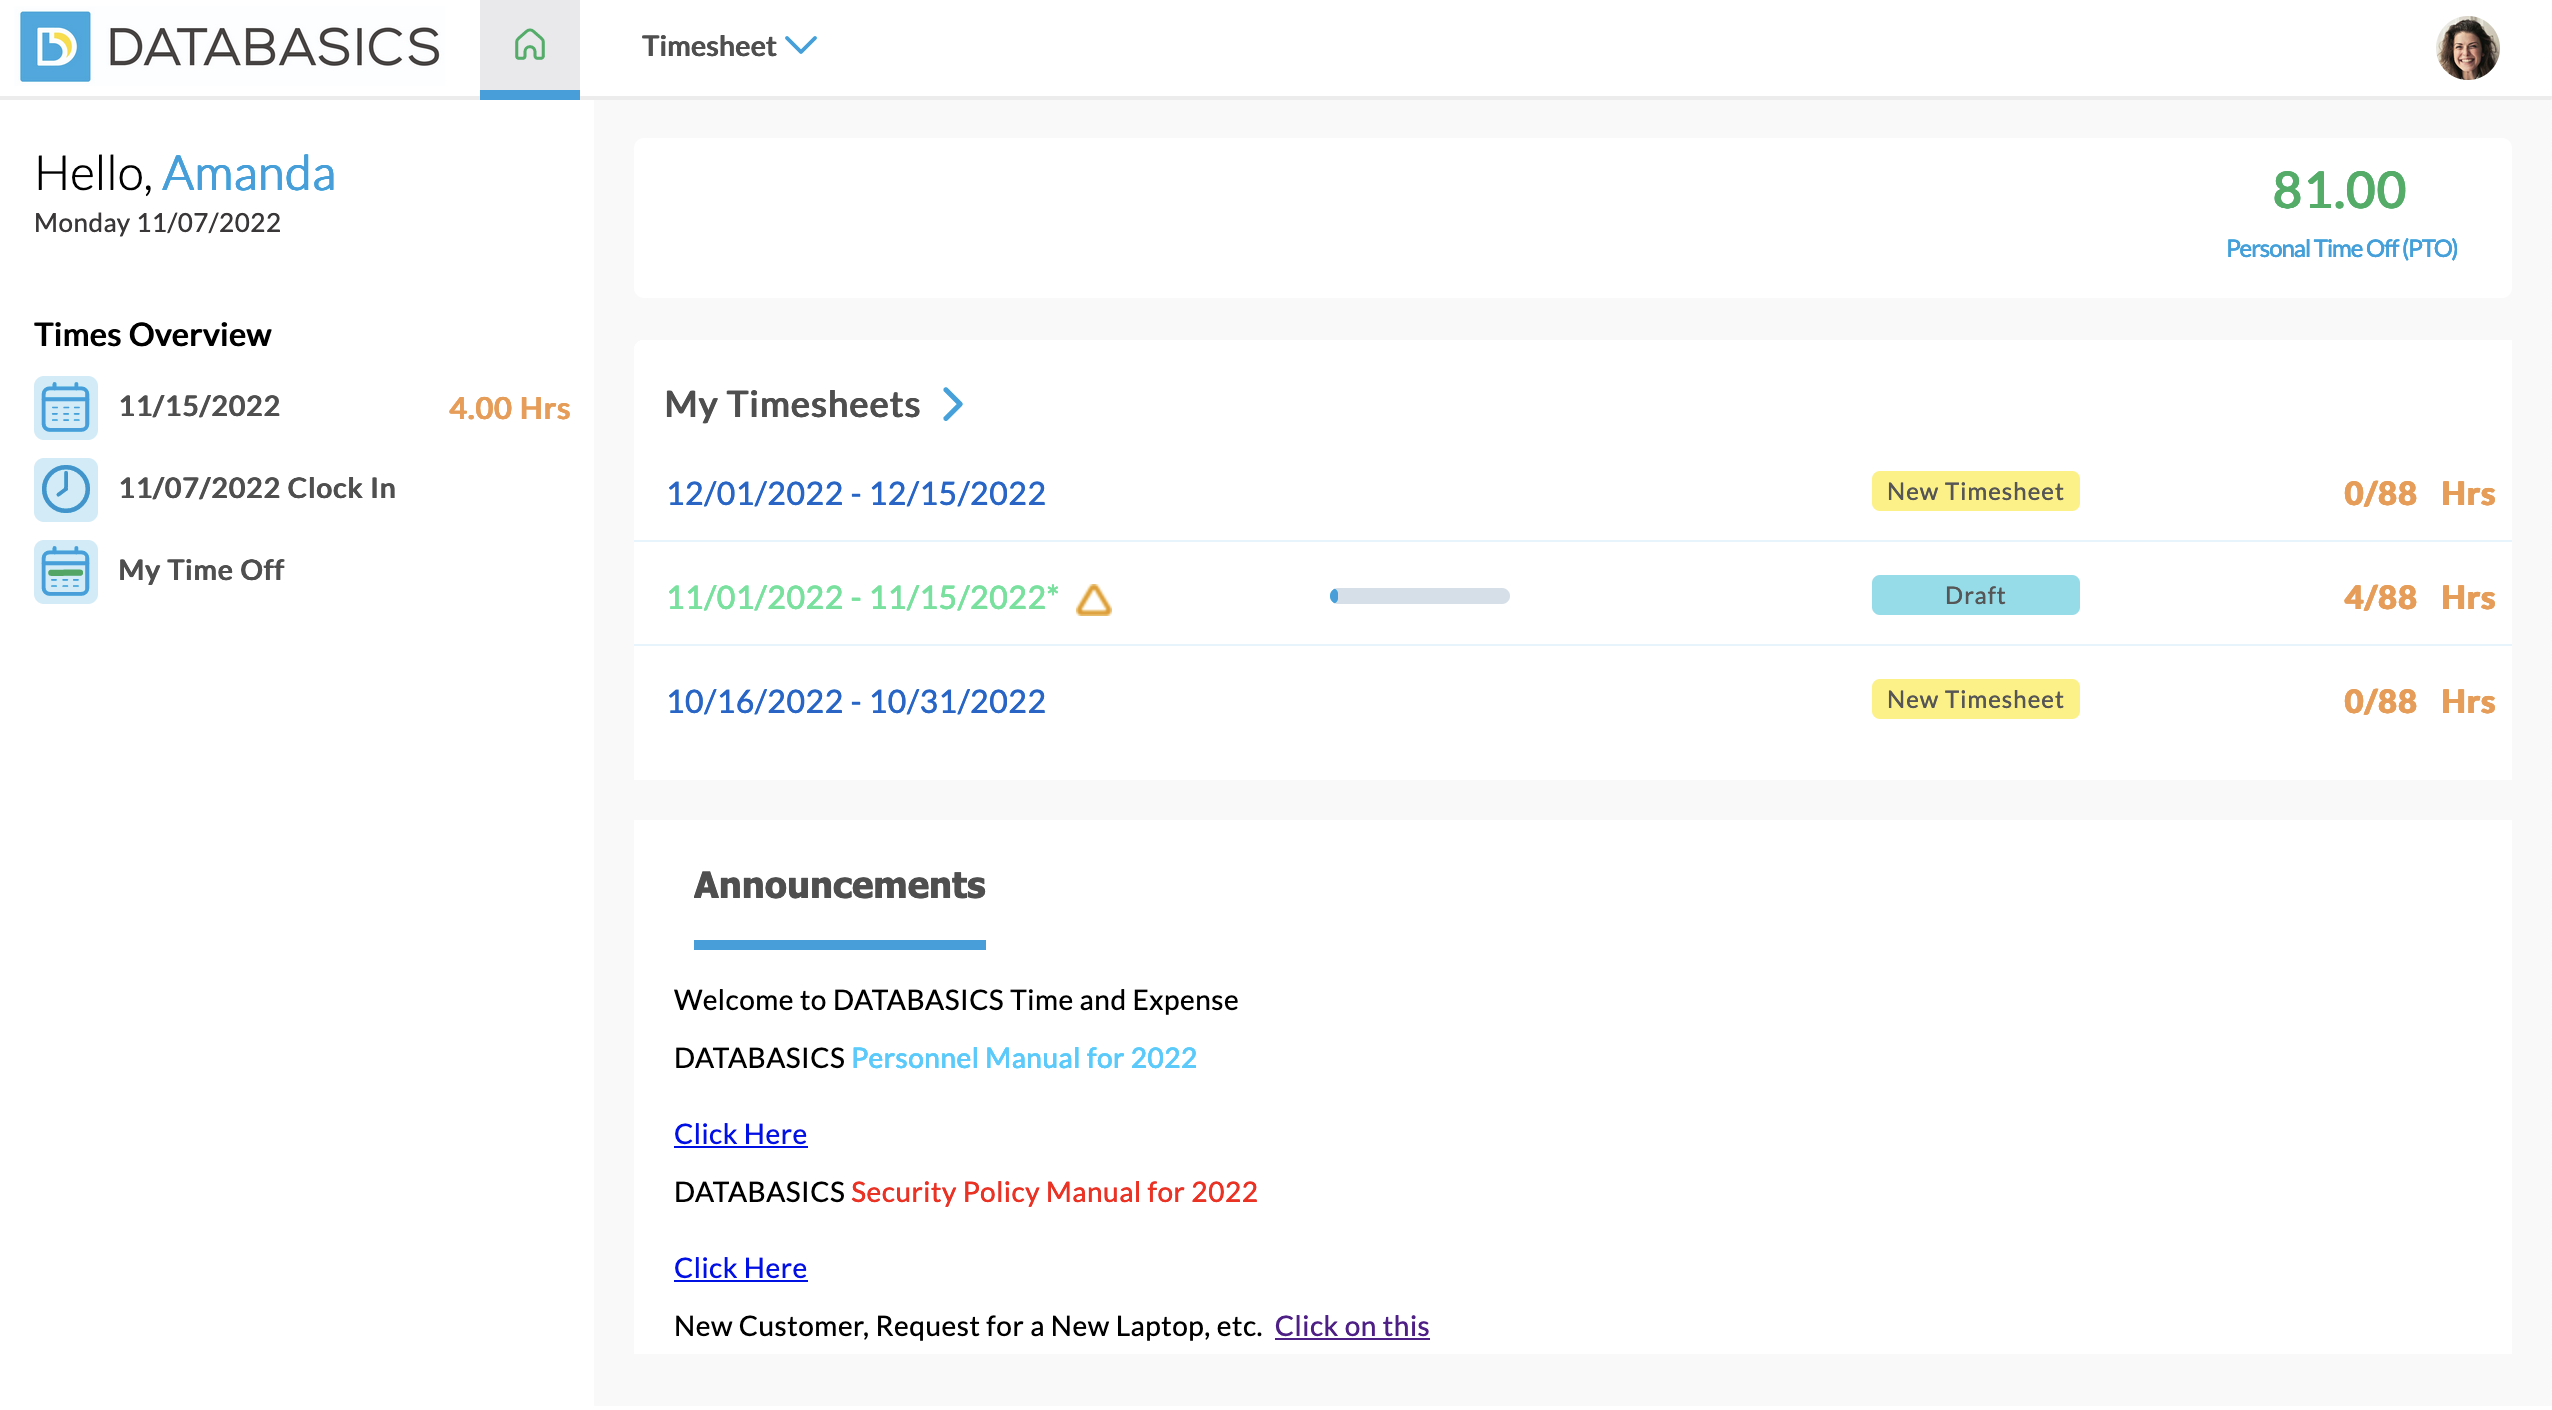
Task: Open timesheet 12/01/2022 - 12/15/2022
Action: pos(855,493)
